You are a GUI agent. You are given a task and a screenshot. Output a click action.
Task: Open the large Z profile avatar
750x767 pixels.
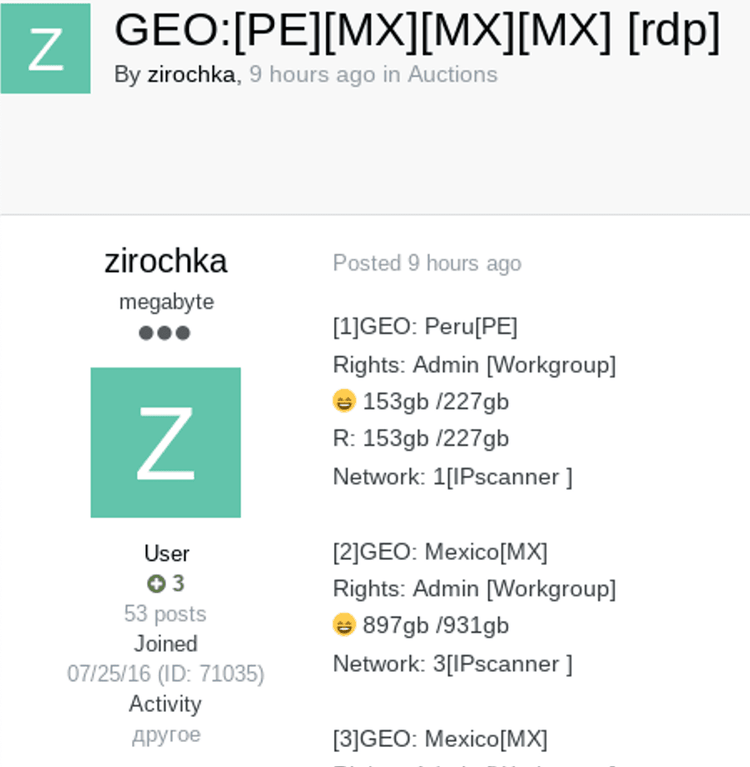165,442
